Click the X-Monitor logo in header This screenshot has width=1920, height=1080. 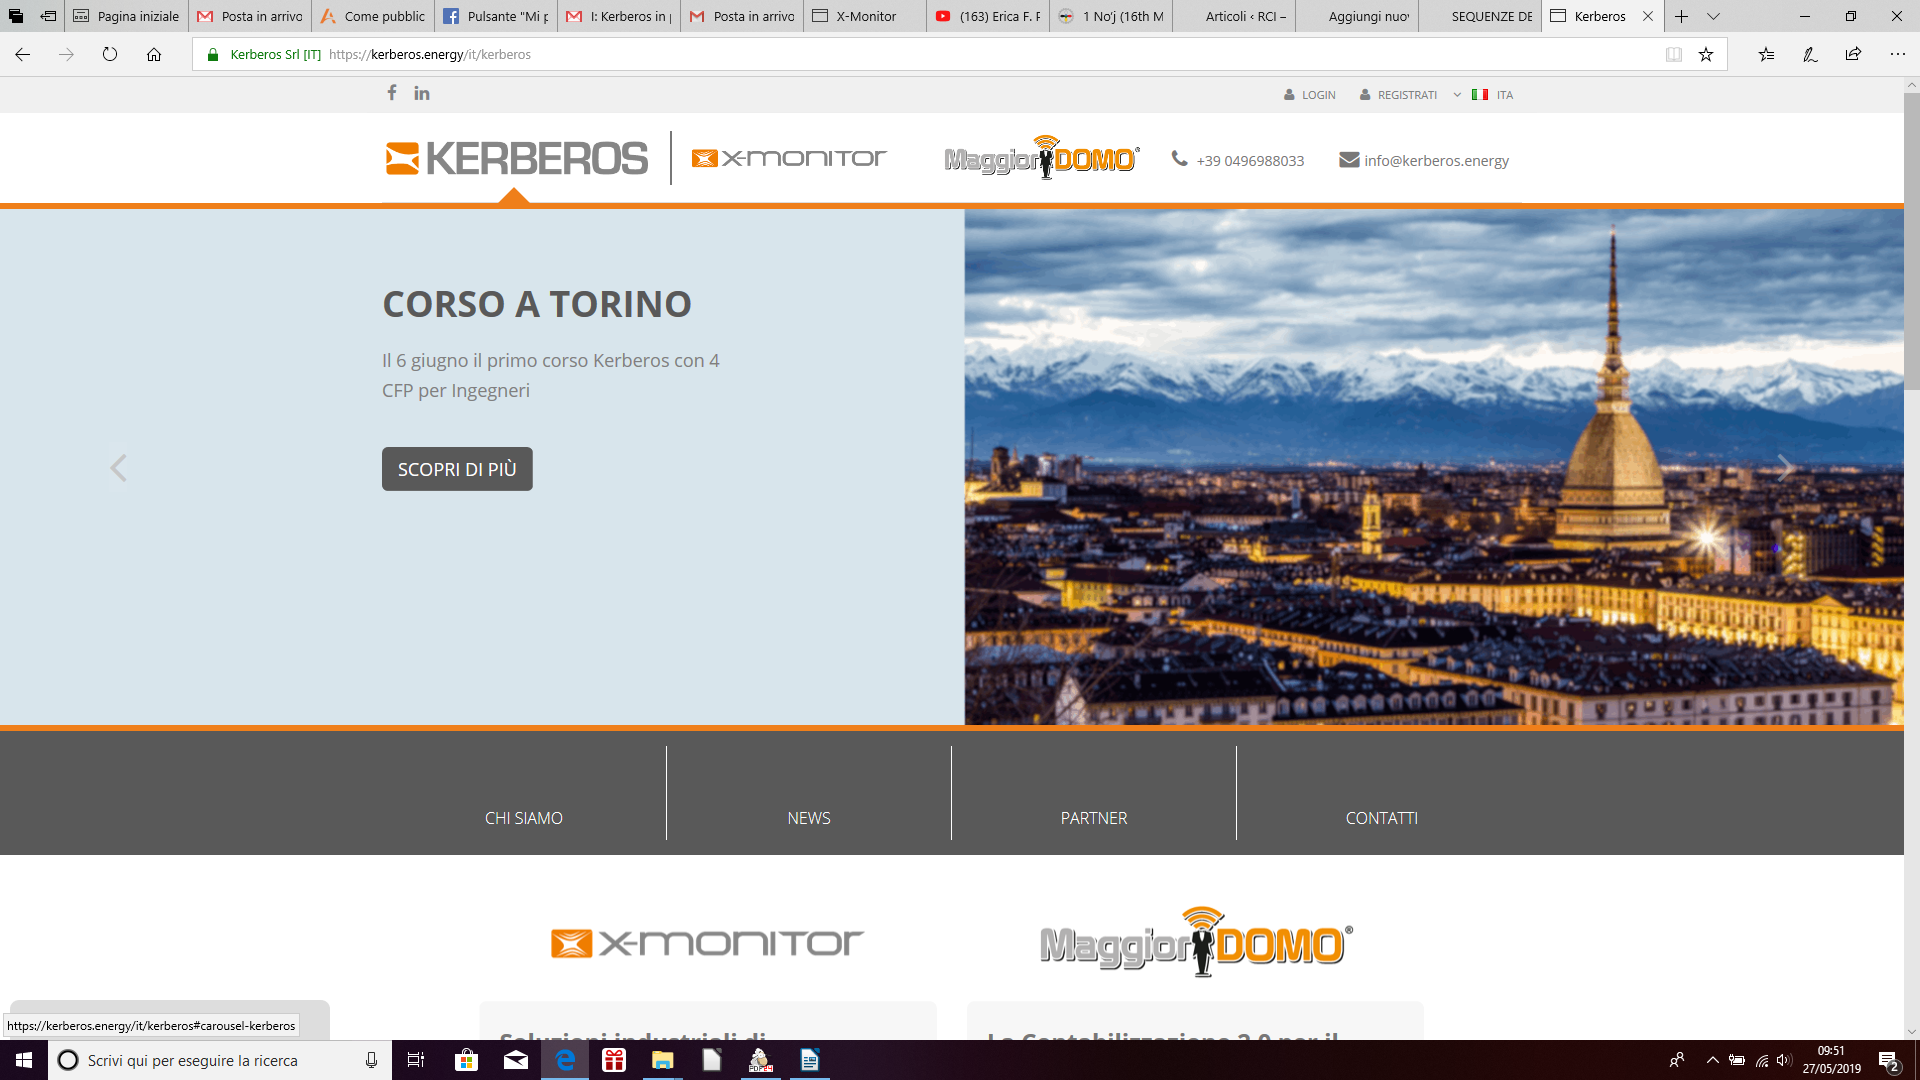pyautogui.click(x=789, y=158)
